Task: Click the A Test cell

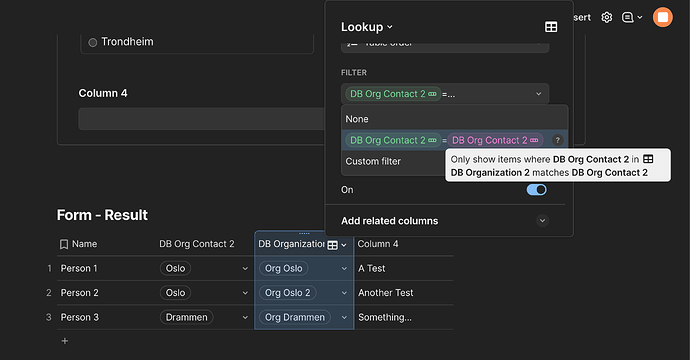Action: pyautogui.click(x=371, y=268)
